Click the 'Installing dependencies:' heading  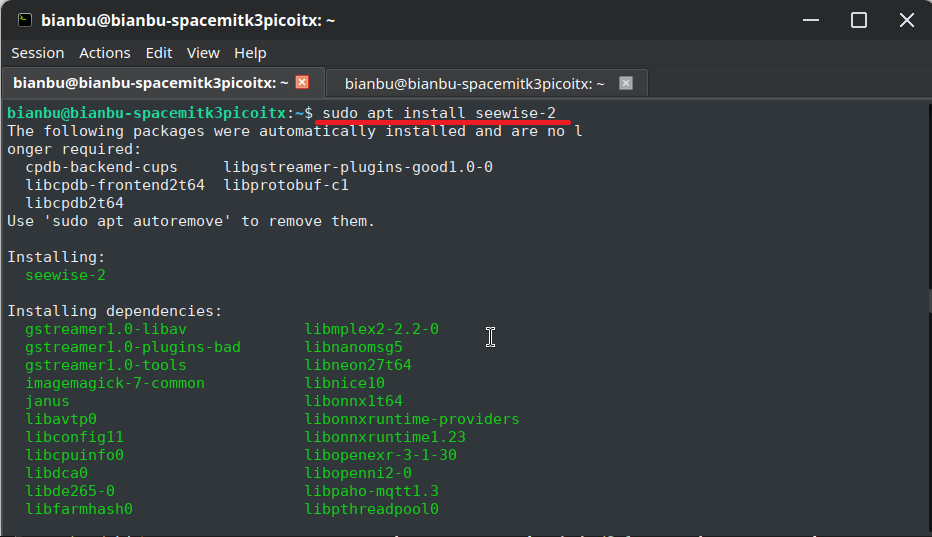pos(114,311)
